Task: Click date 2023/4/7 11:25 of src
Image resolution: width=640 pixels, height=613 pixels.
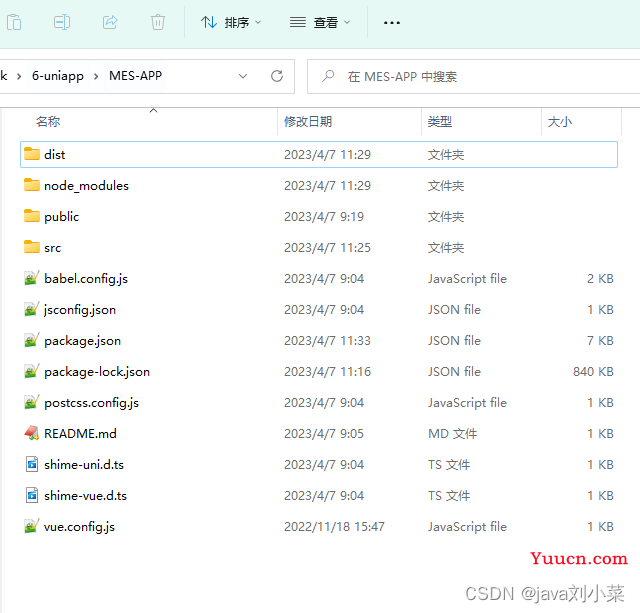Action: [327, 247]
